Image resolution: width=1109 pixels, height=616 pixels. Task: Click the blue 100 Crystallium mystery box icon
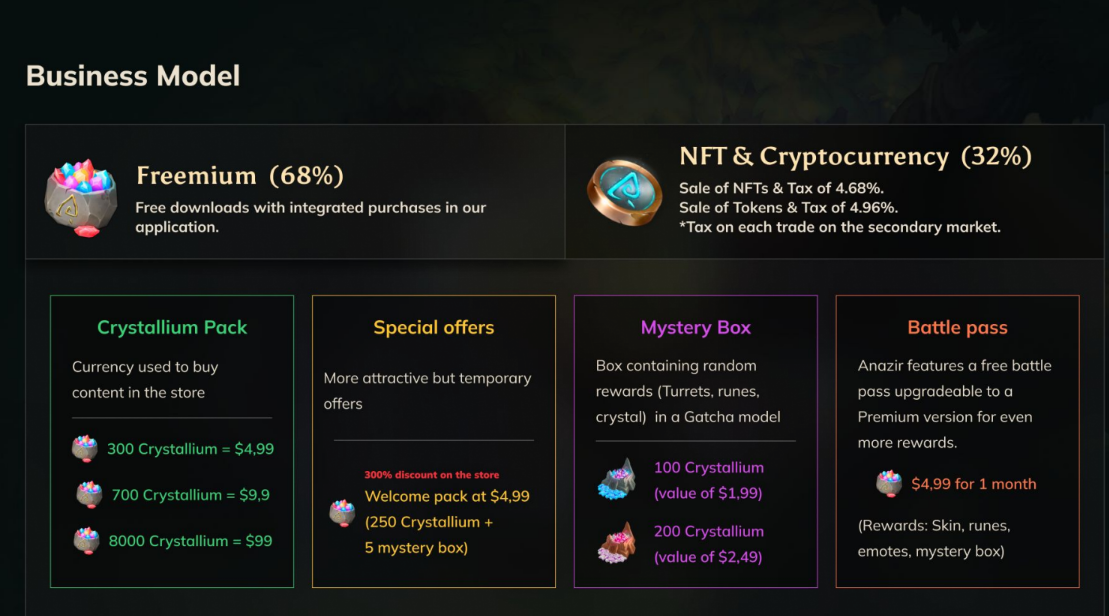coord(617,479)
